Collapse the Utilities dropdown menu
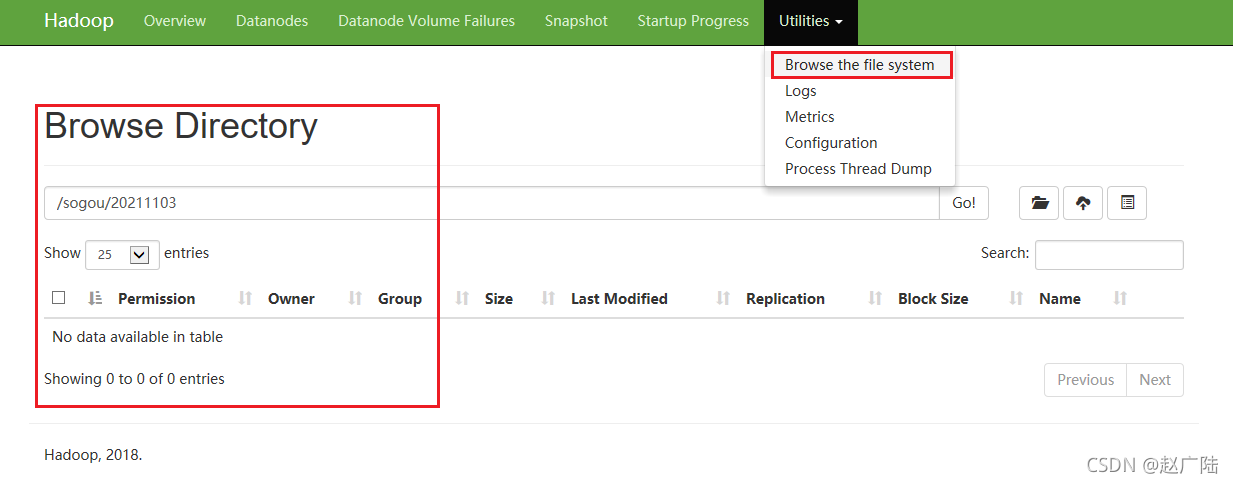 point(811,21)
